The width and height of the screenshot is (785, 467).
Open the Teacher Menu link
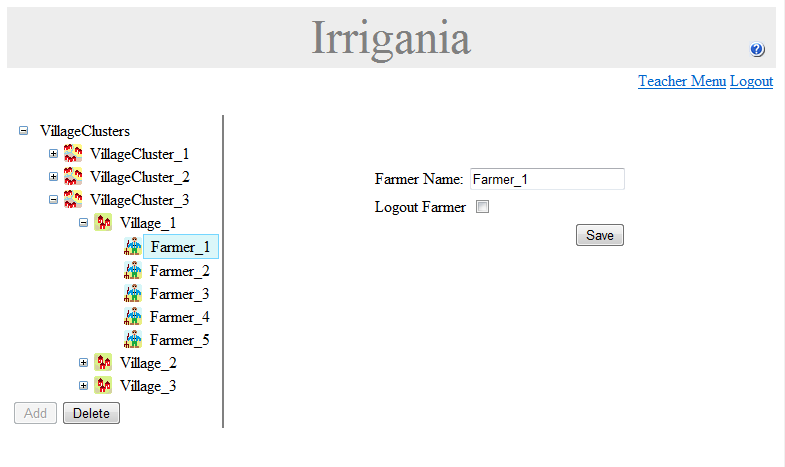pos(682,81)
